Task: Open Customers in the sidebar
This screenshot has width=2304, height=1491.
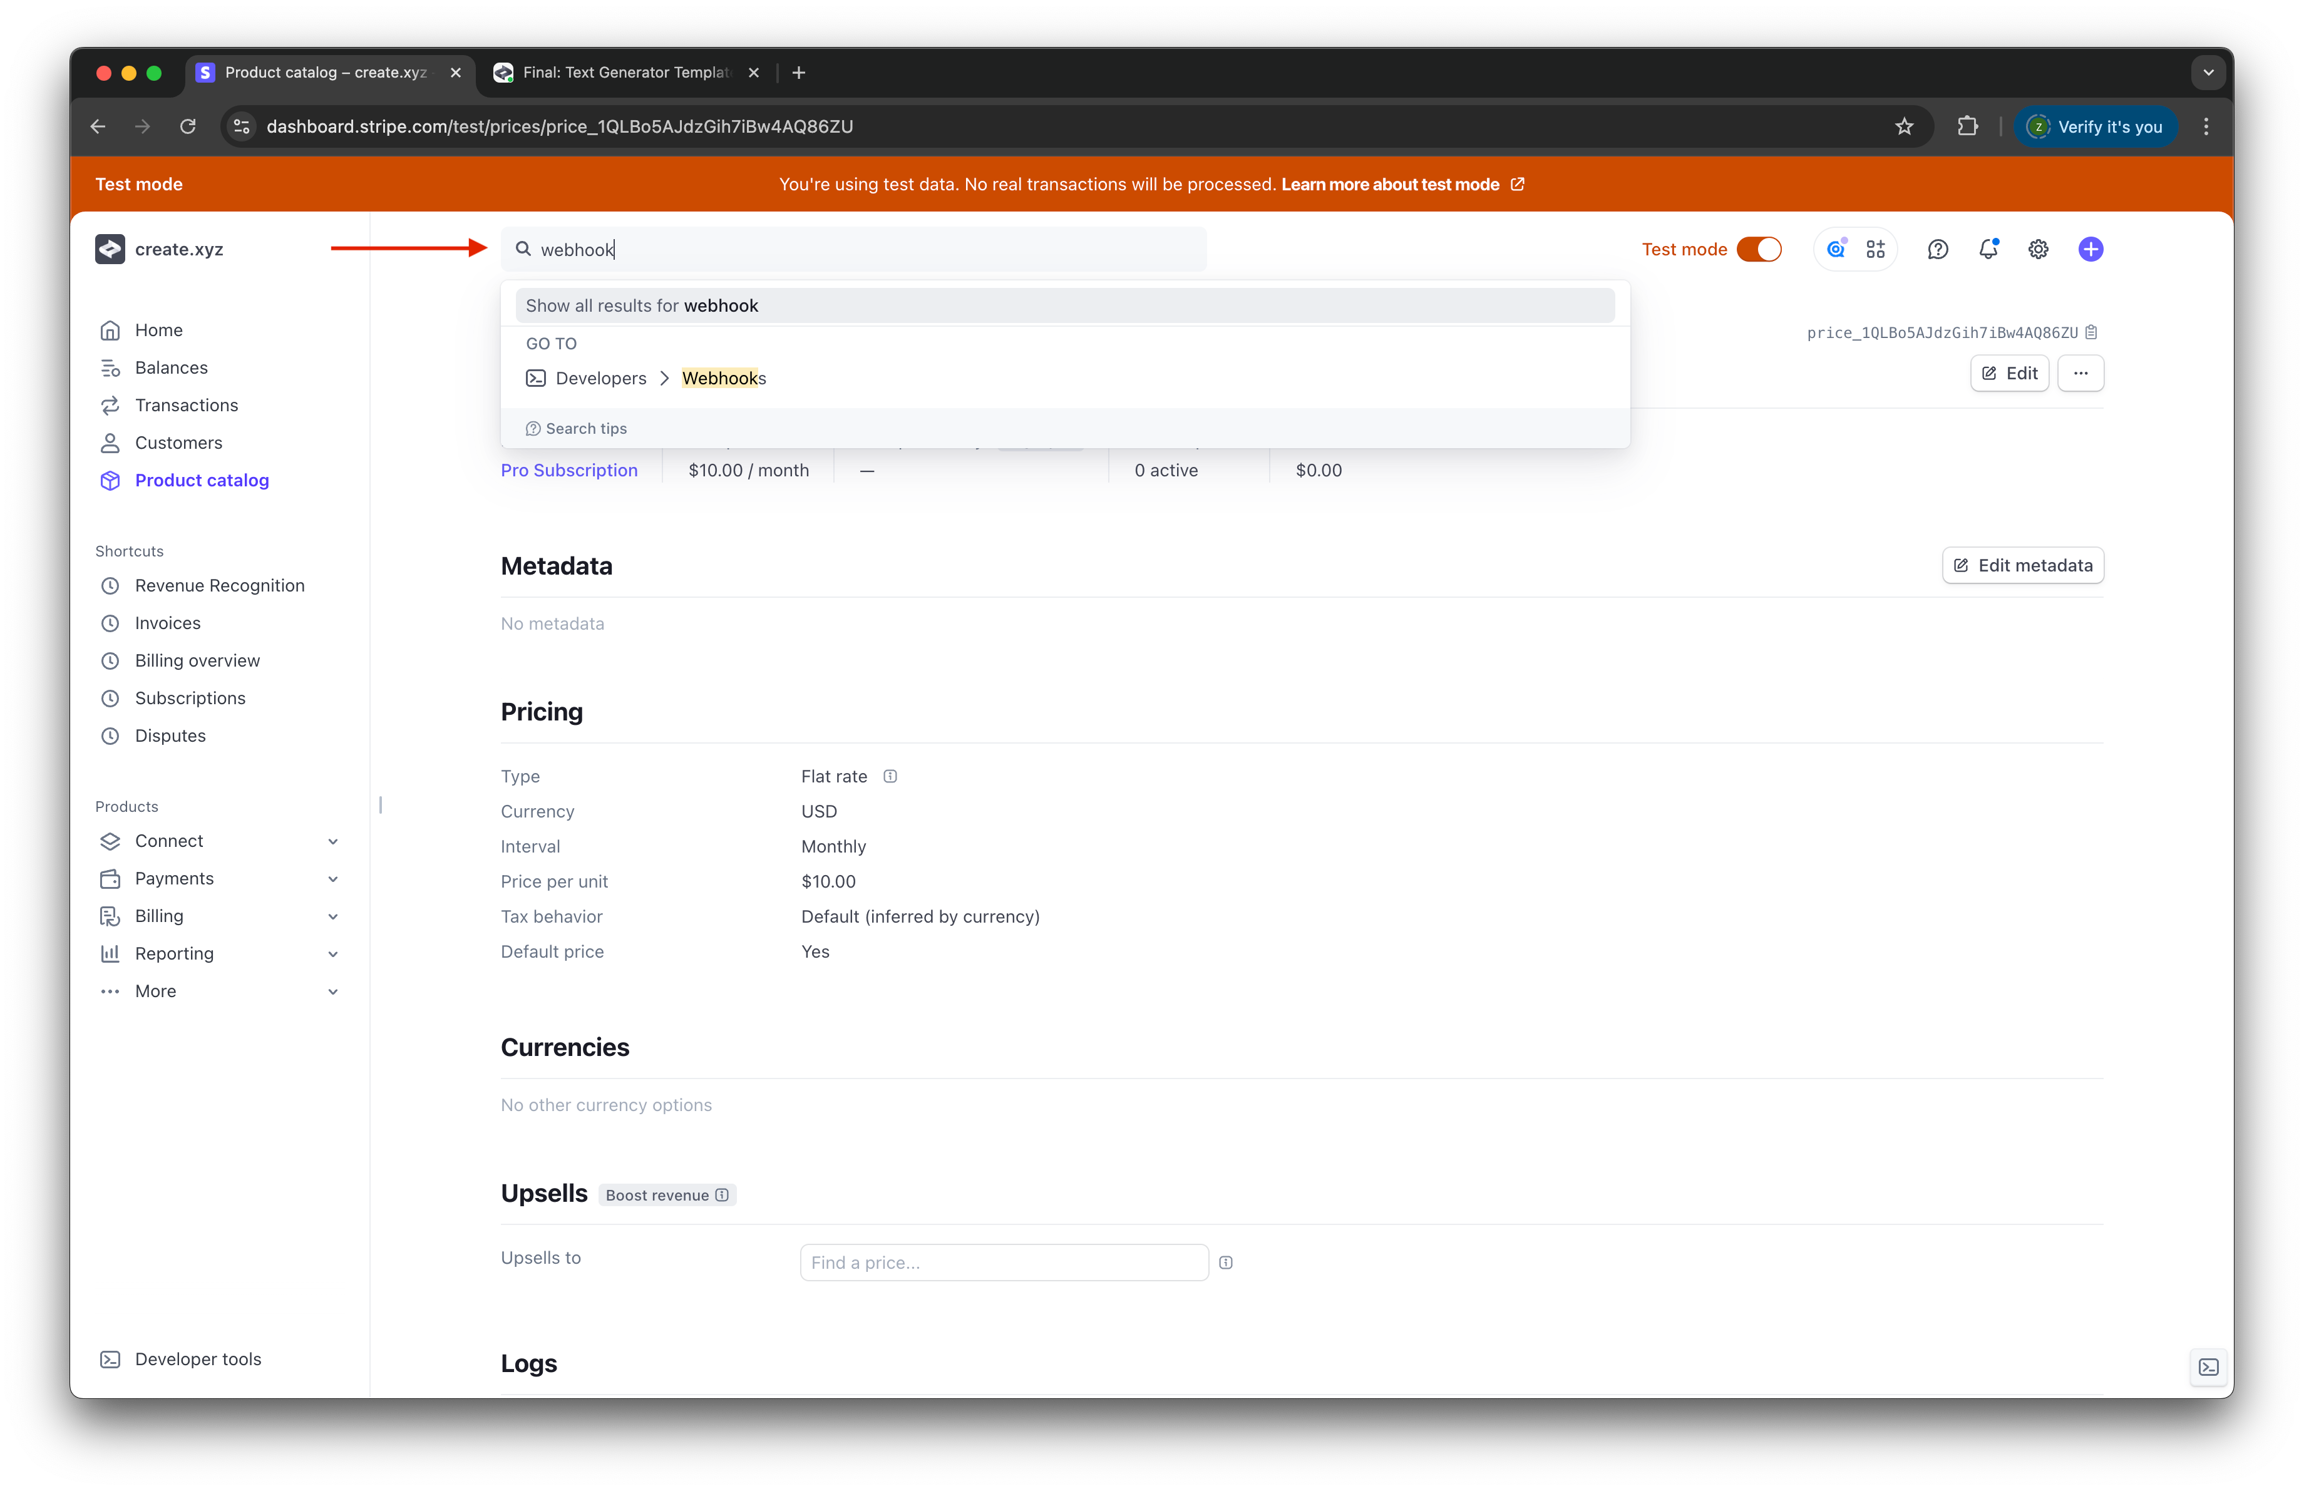Action: pyautogui.click(x=179, y=442)
